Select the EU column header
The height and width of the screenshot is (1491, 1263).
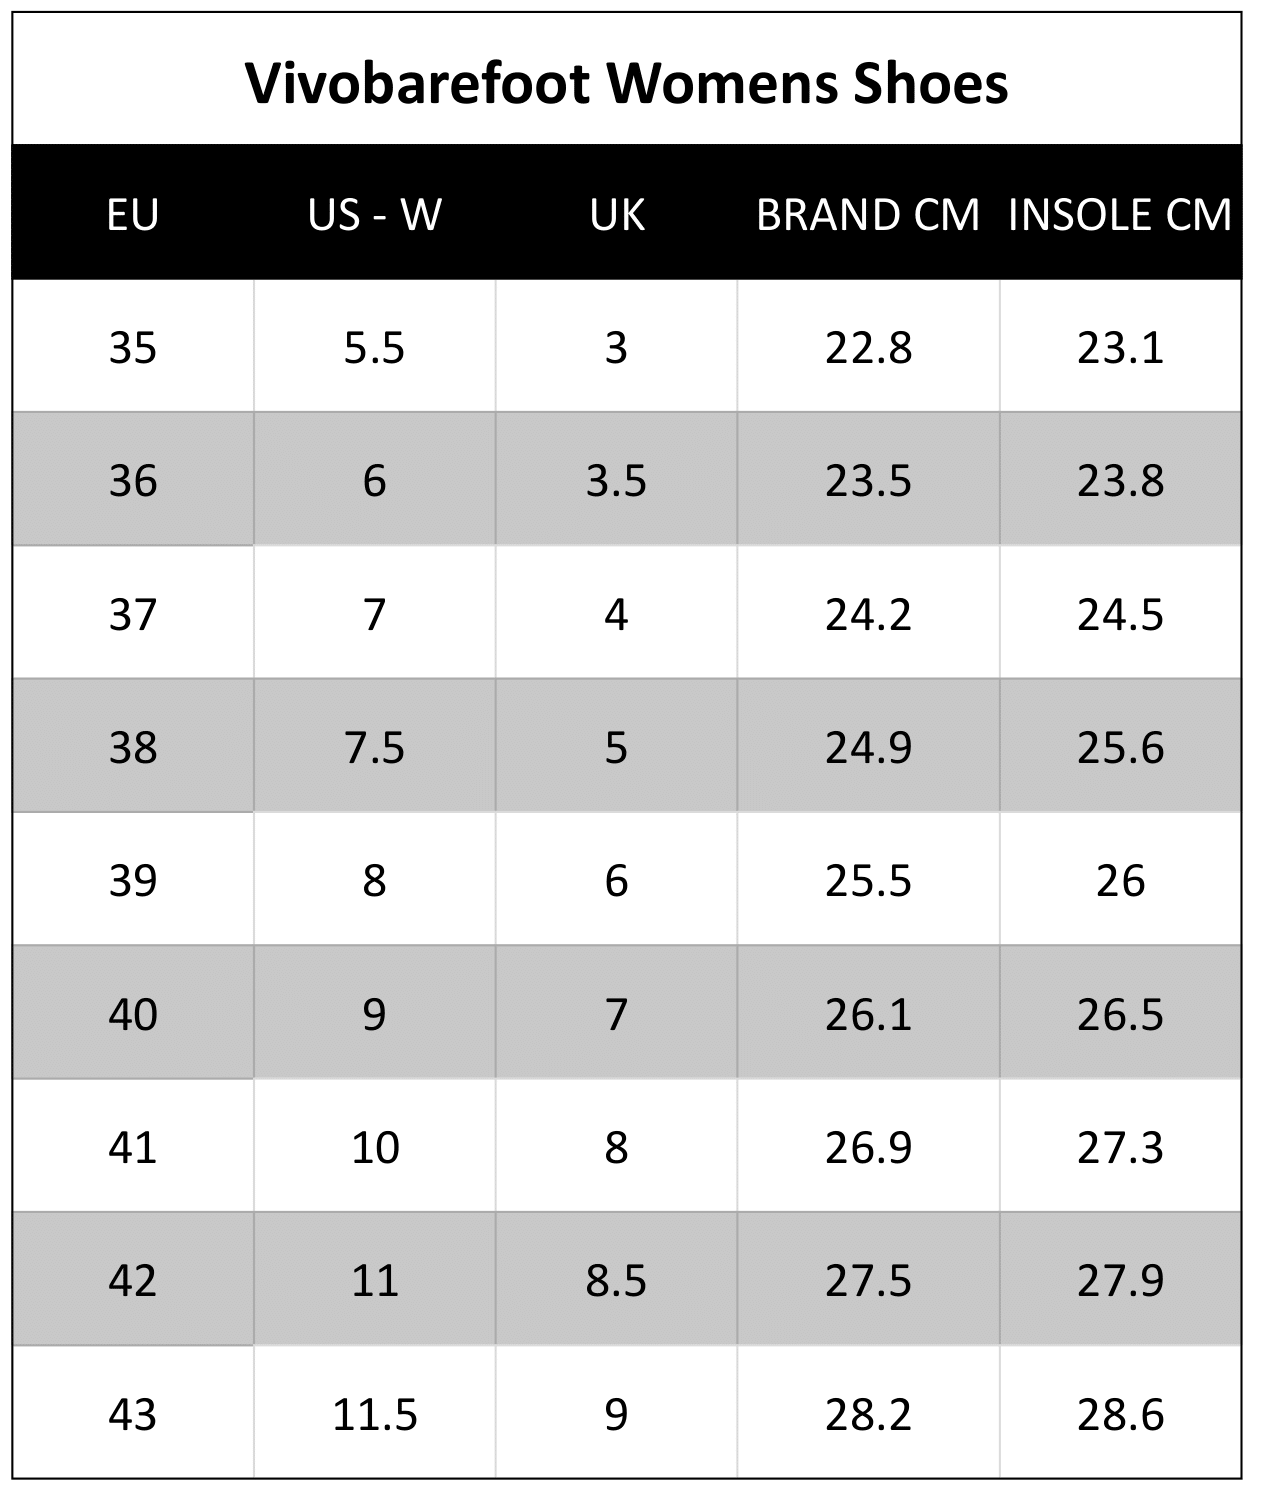tap(133, 214)
